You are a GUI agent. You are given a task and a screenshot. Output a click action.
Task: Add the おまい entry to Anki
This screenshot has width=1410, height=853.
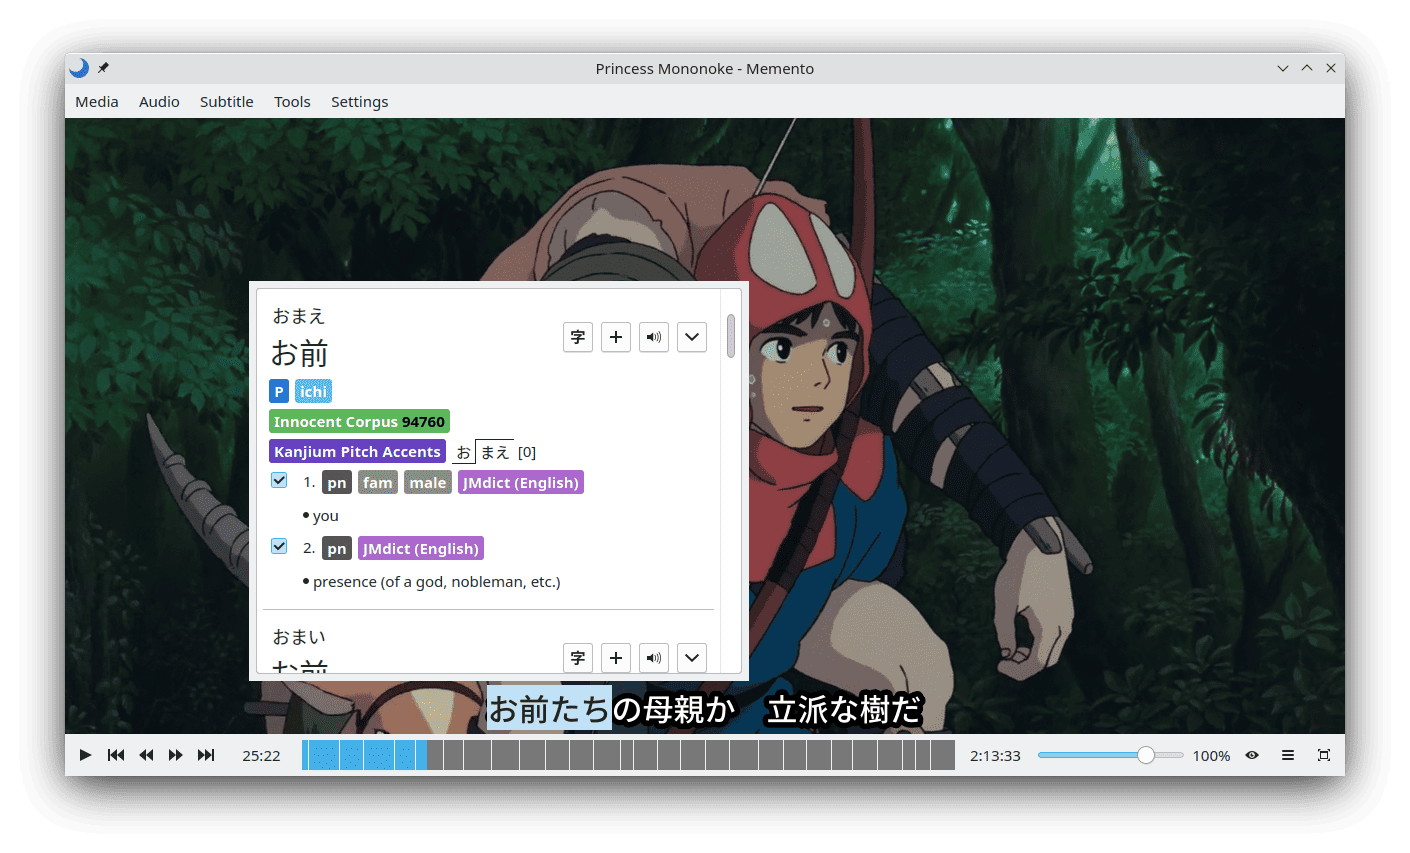click(616, 658)
